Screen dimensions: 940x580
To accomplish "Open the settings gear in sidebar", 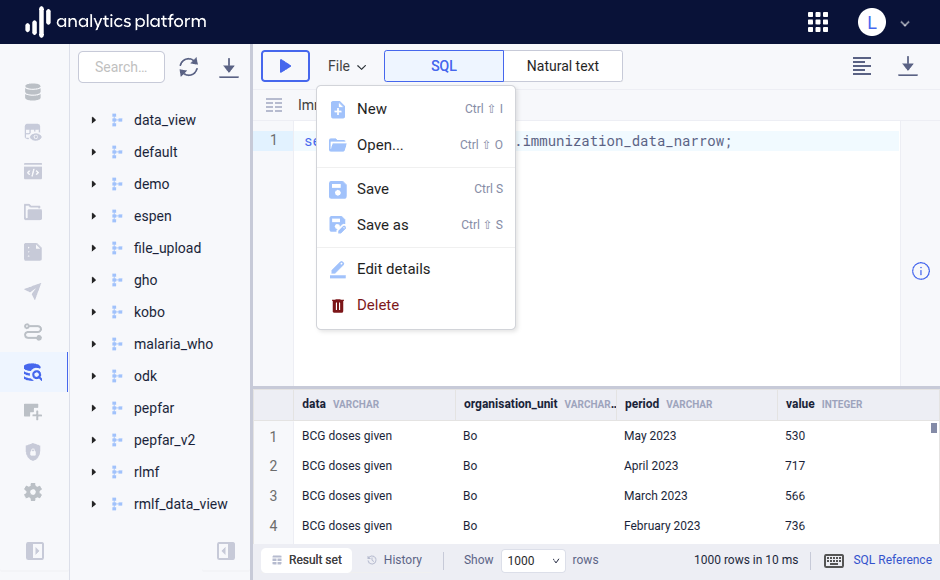I will coord(33,492).
